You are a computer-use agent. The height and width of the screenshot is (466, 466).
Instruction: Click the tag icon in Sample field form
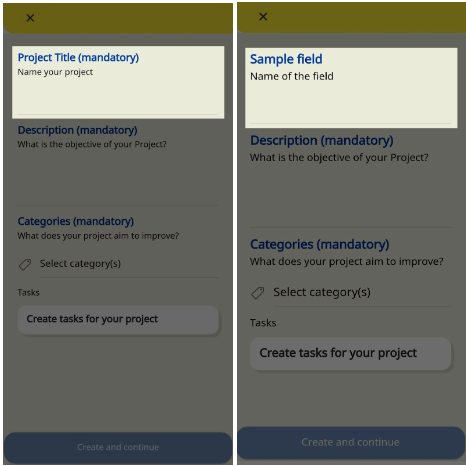point(258,293)
